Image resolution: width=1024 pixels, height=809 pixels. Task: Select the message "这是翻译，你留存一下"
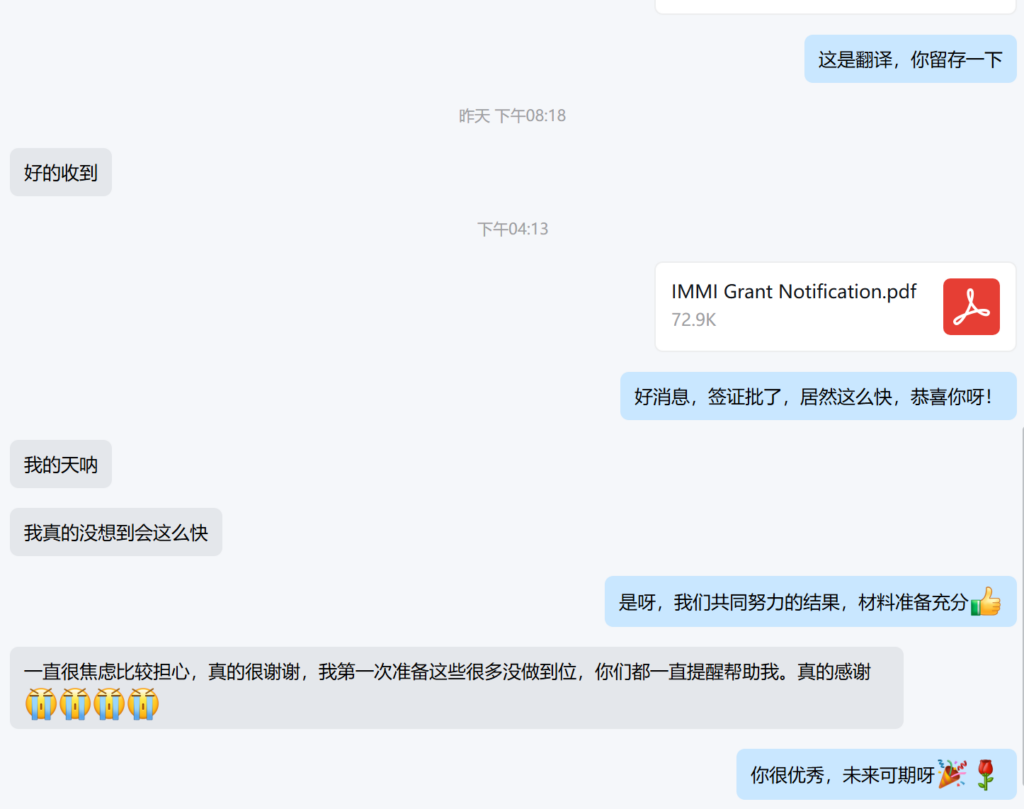click(x=909, y=59)
